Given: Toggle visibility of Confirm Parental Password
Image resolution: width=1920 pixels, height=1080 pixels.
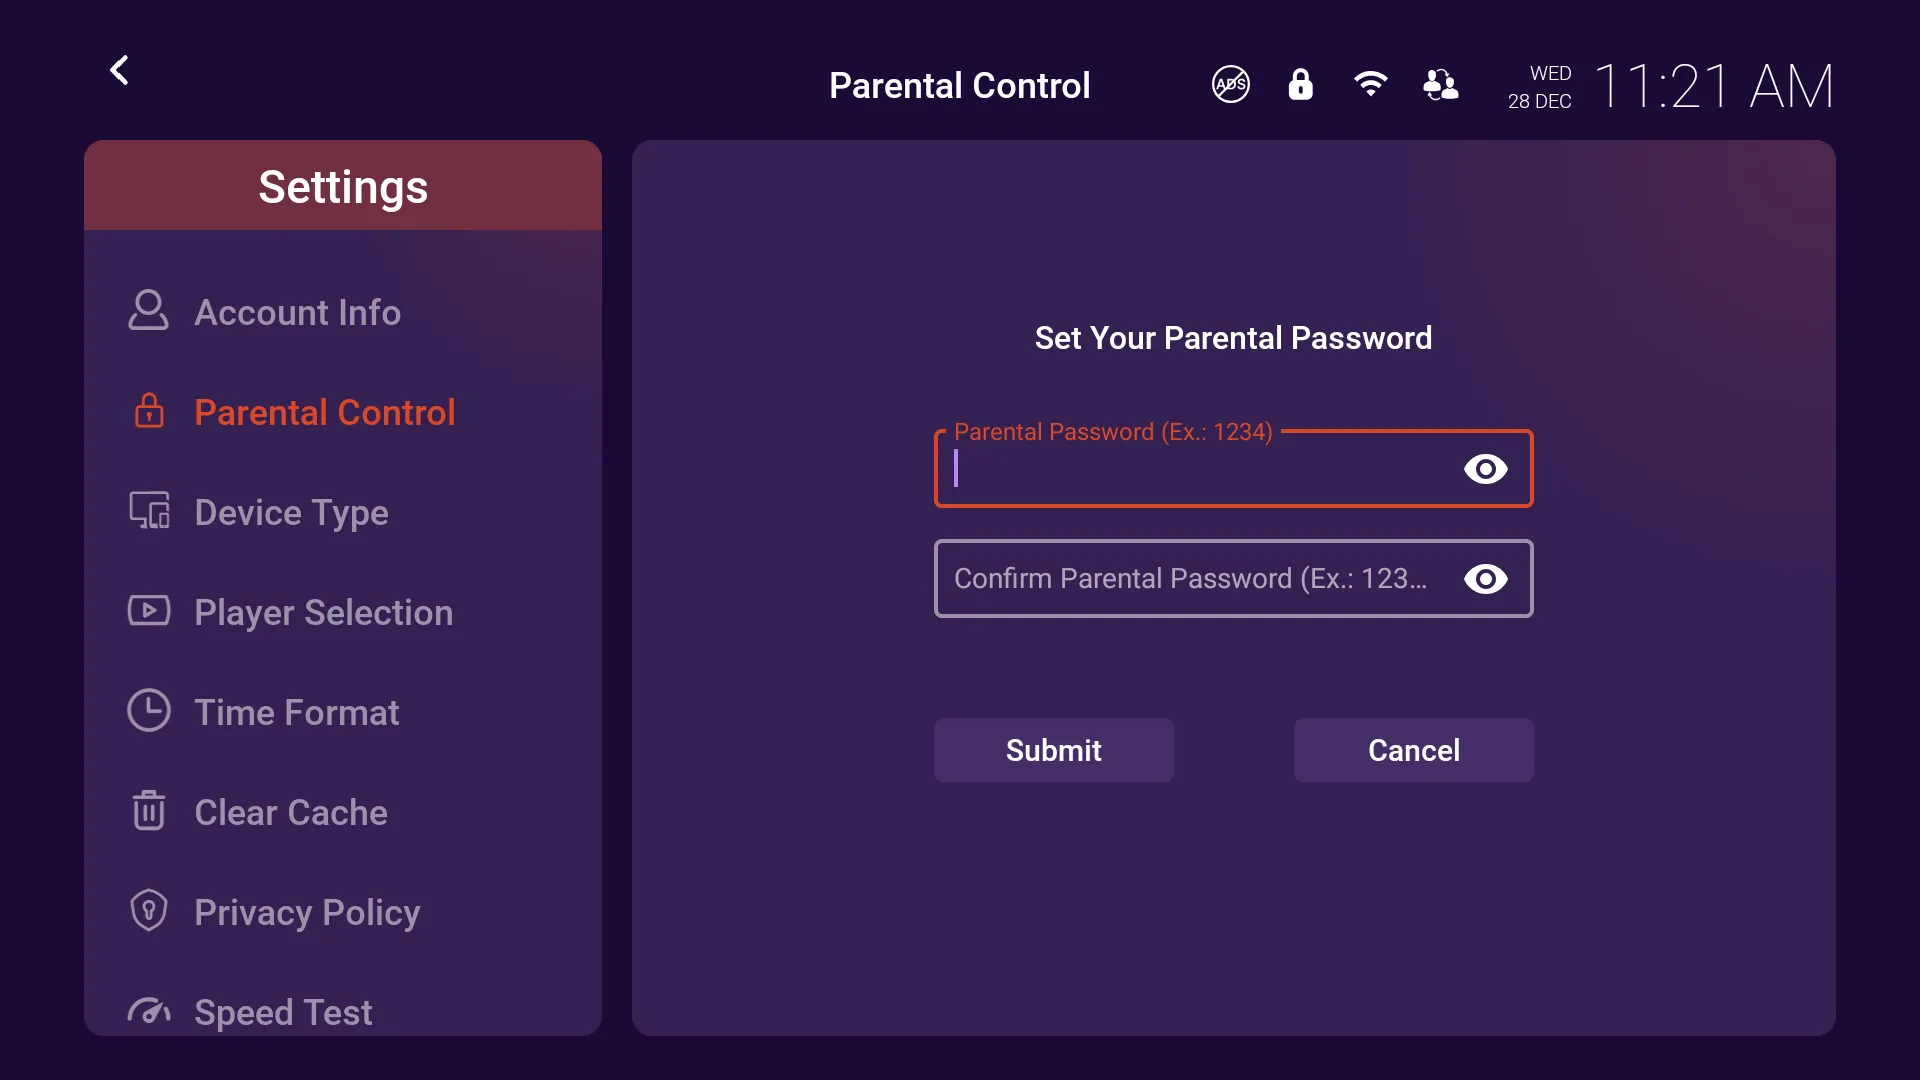Looking at the screenshot, I should [x=1485, y=579].
